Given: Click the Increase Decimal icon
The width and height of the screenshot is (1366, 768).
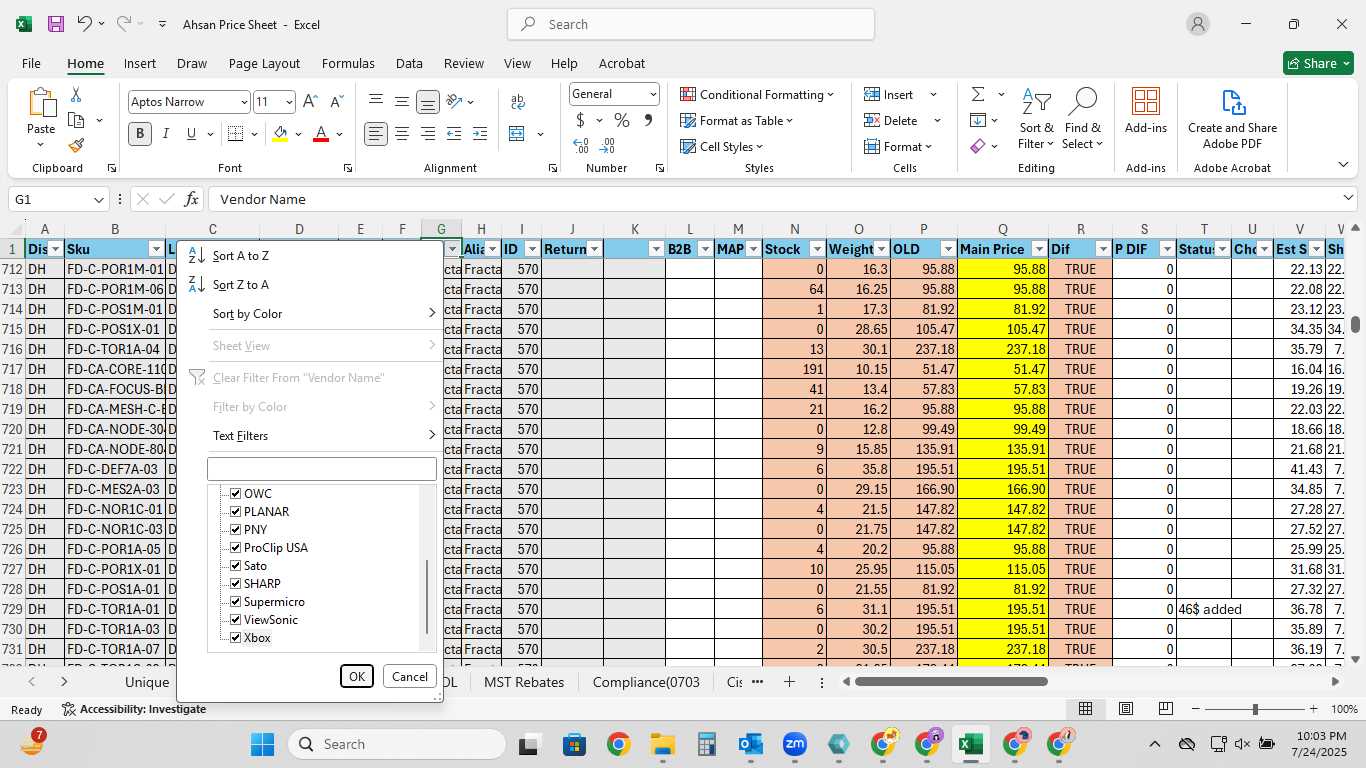Looking at the screenshot, I should [581, 146].
